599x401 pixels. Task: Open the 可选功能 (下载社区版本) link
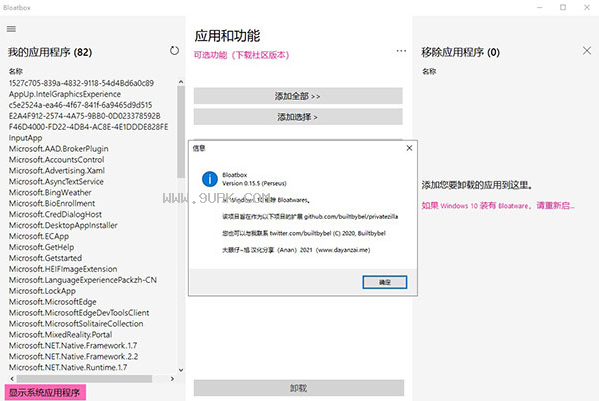(x=241, y=55)
